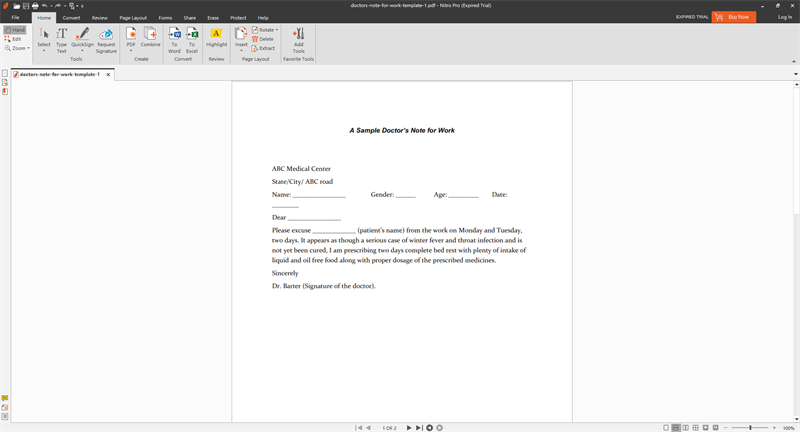Click the zoom in plus button
The image size is (800, 432).
[x=774, y=428]
